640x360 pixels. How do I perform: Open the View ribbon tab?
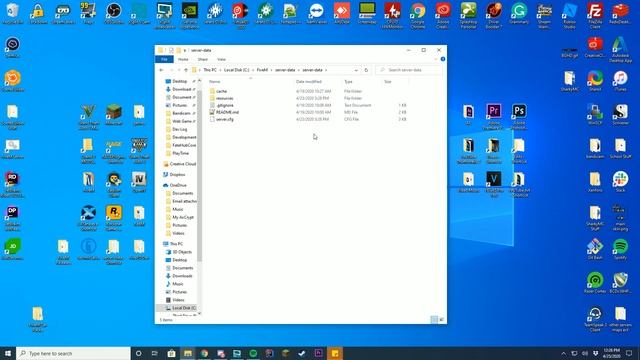pos(221,60)
